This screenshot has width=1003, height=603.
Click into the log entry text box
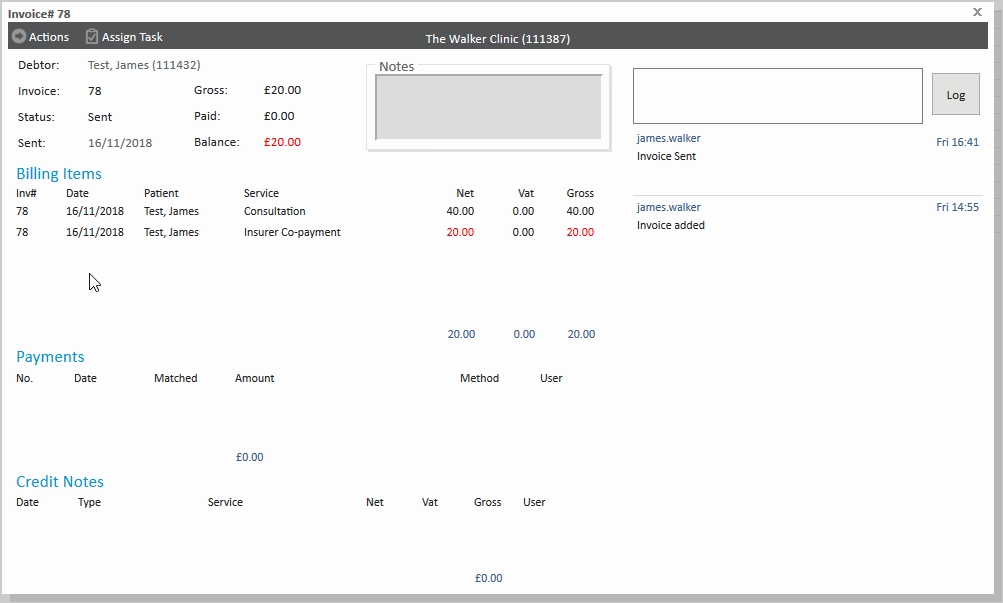point(777,96)
